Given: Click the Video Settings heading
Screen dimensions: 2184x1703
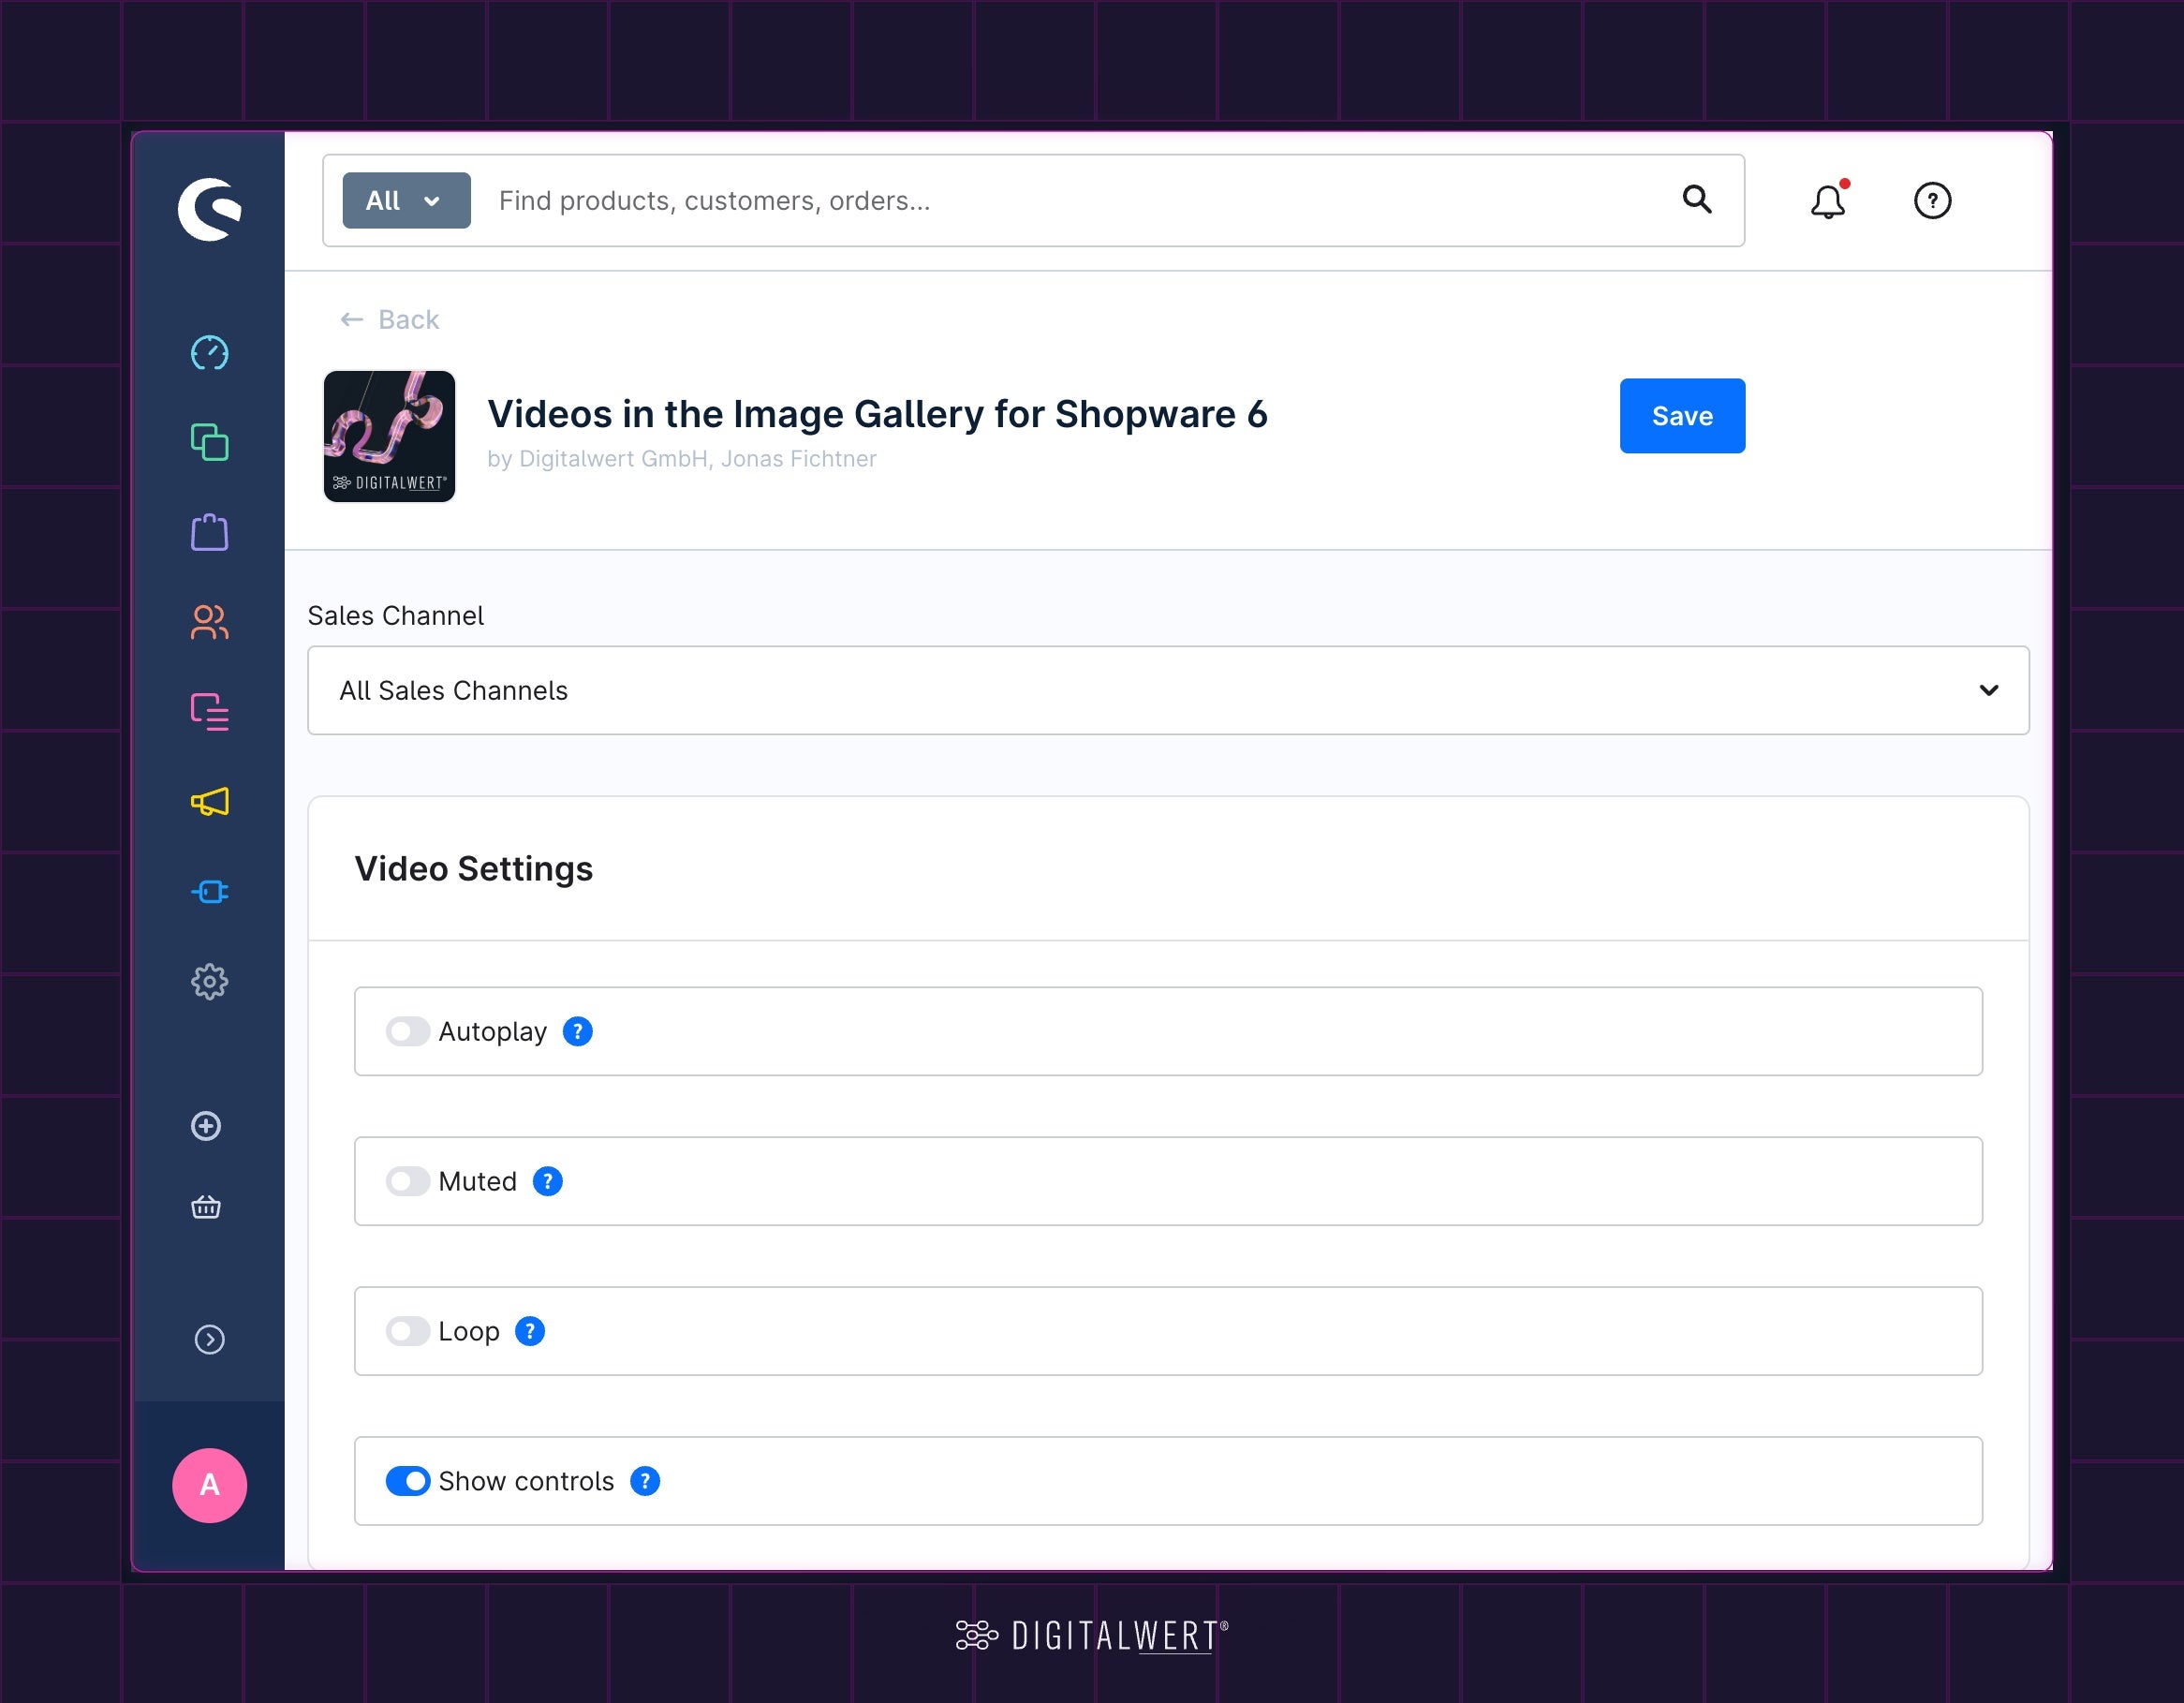Looking at the screenshot, I should click(474, 868).
